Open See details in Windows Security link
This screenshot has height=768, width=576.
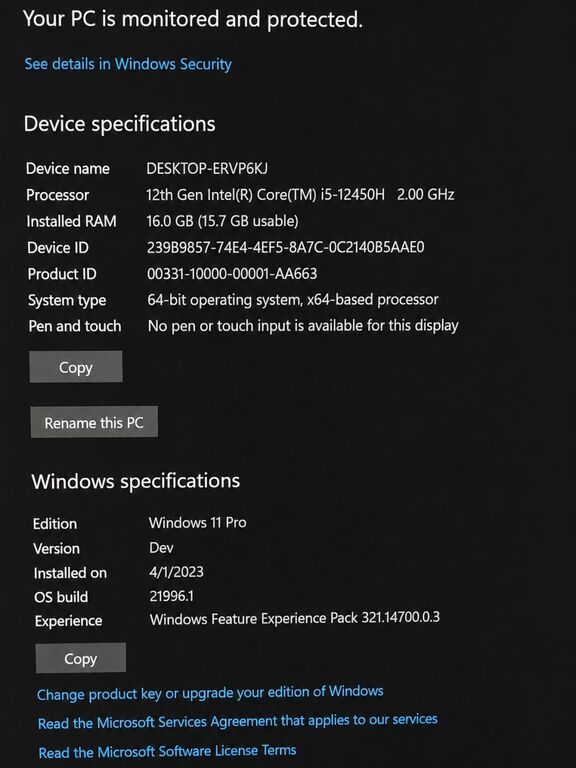(x=128, y=64)
